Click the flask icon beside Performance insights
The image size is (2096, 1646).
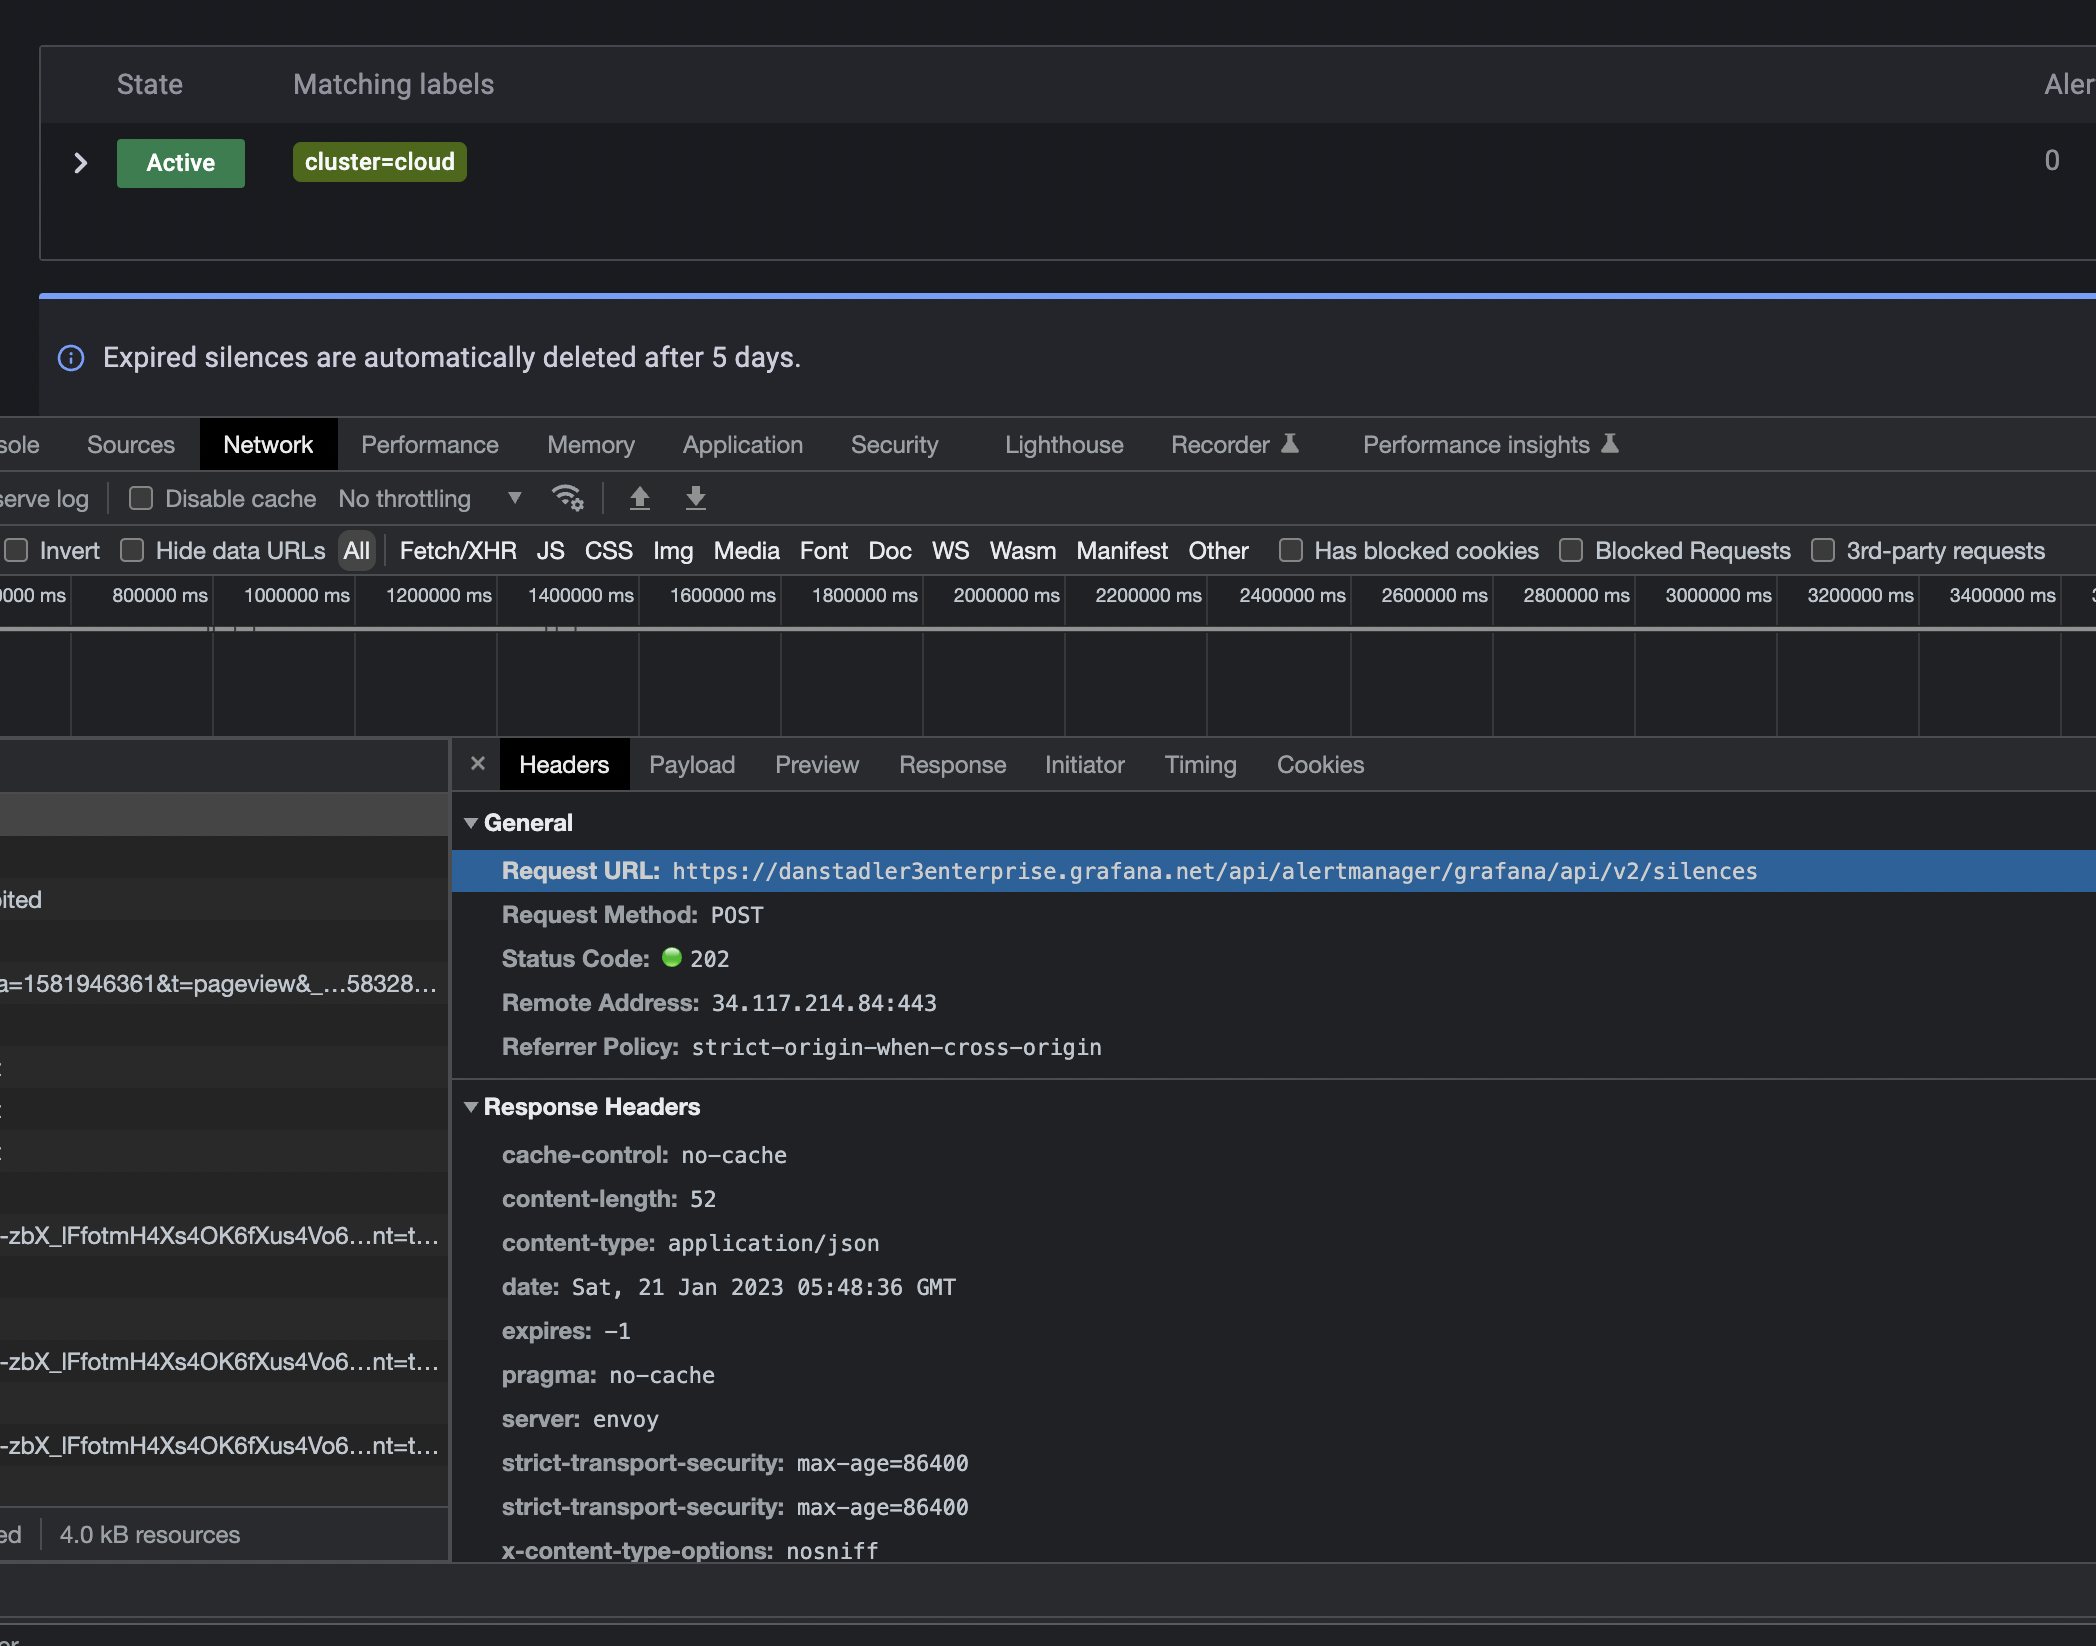[x=1609, y=443]
